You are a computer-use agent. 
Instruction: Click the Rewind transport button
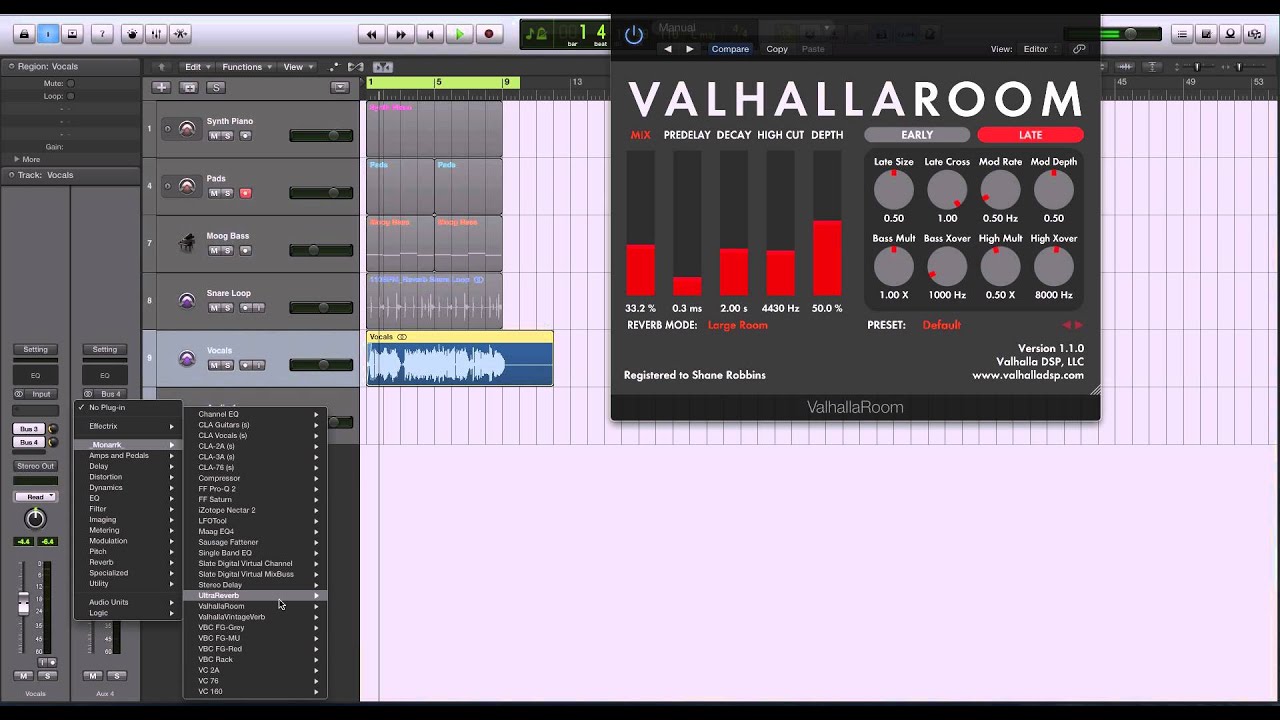point(372,34)
